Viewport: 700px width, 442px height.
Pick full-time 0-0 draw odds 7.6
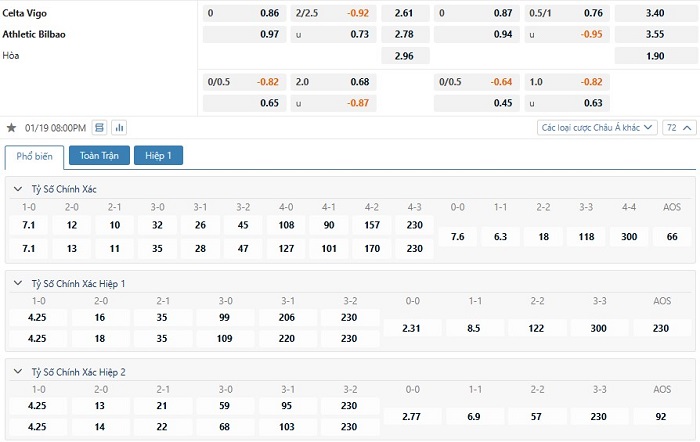[458, 237]
